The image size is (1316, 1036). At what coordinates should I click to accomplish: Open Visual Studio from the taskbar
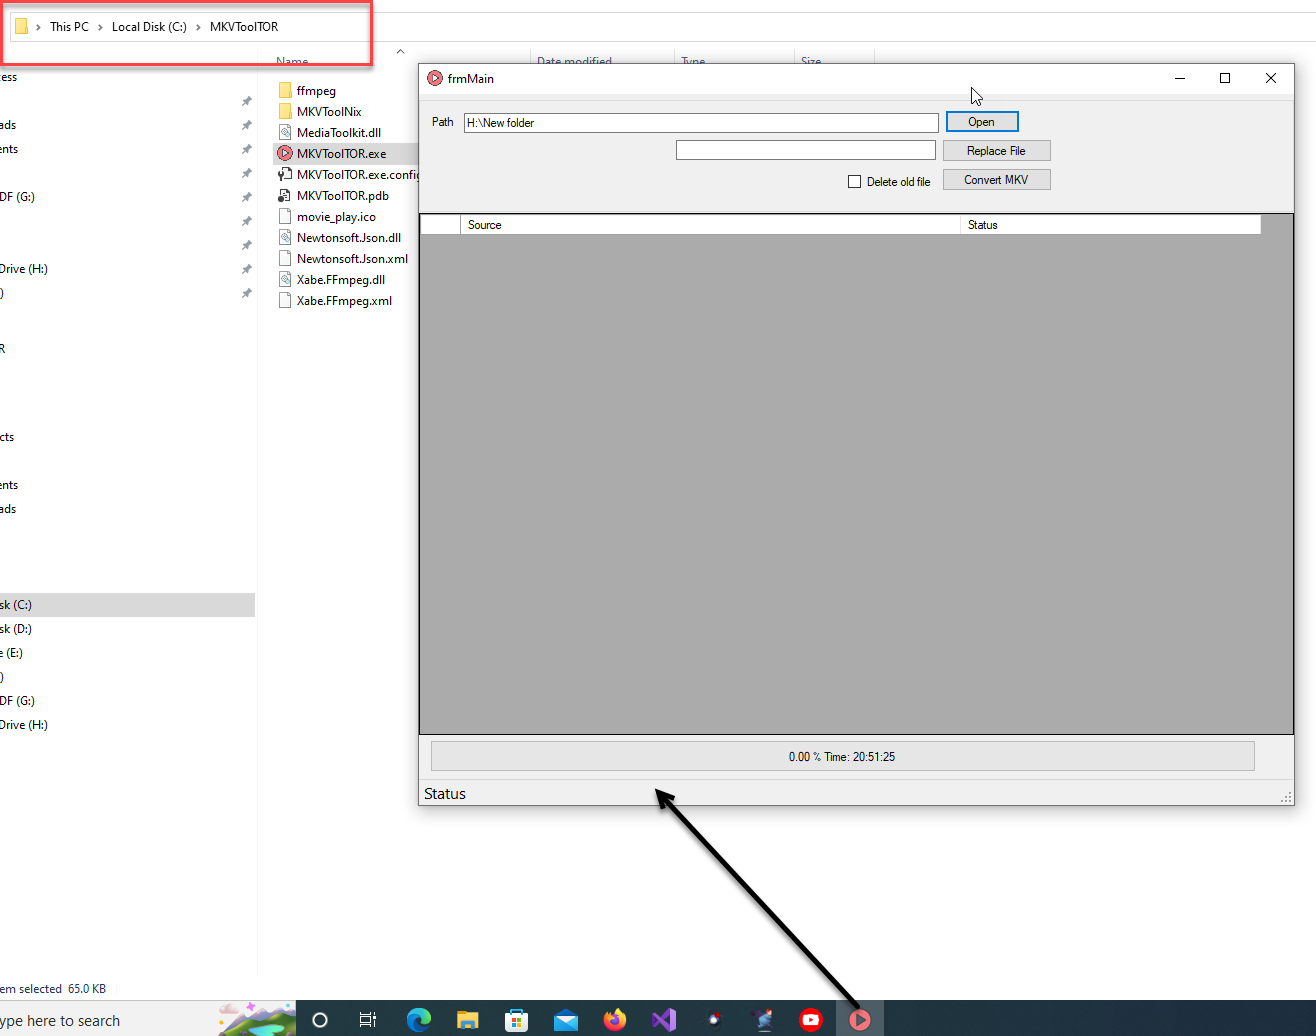click(x=664, y=1020)
